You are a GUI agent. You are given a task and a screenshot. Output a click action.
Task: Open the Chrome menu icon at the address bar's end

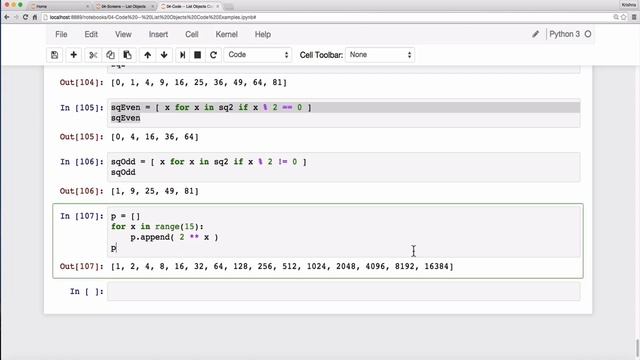[634, 17]
